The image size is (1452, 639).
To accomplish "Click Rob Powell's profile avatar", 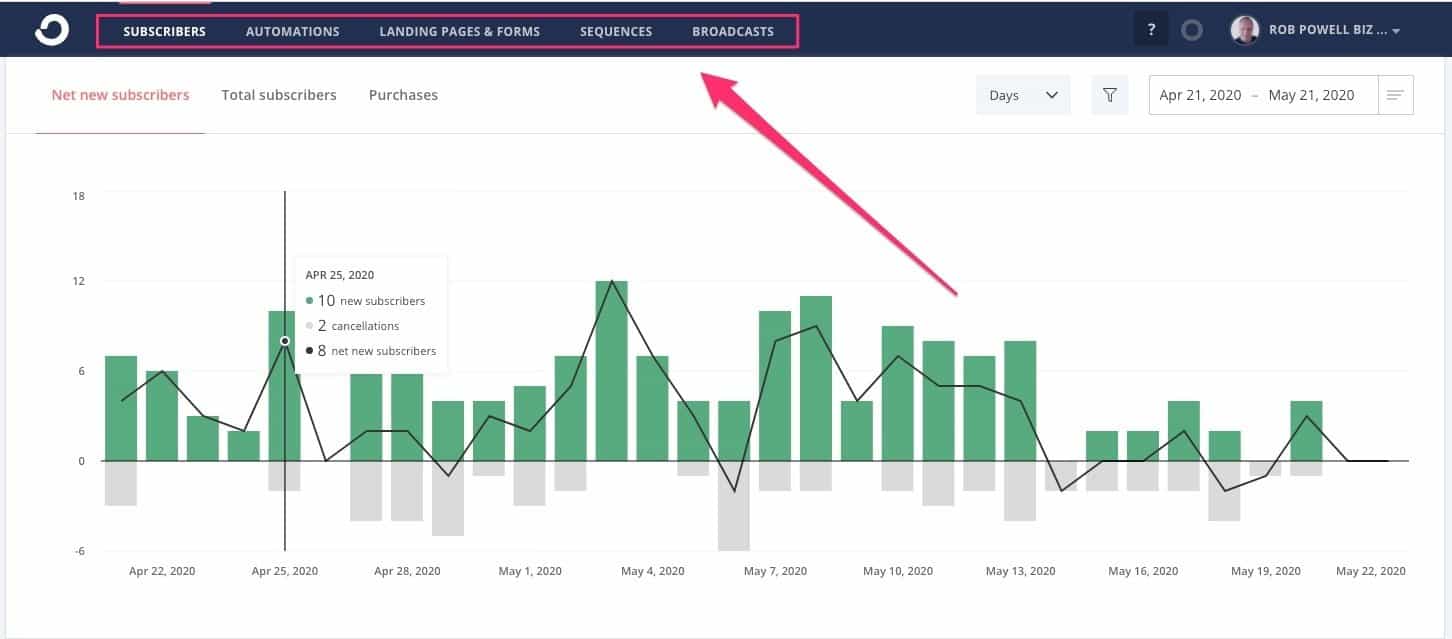I will click(x=1245, y=30).
